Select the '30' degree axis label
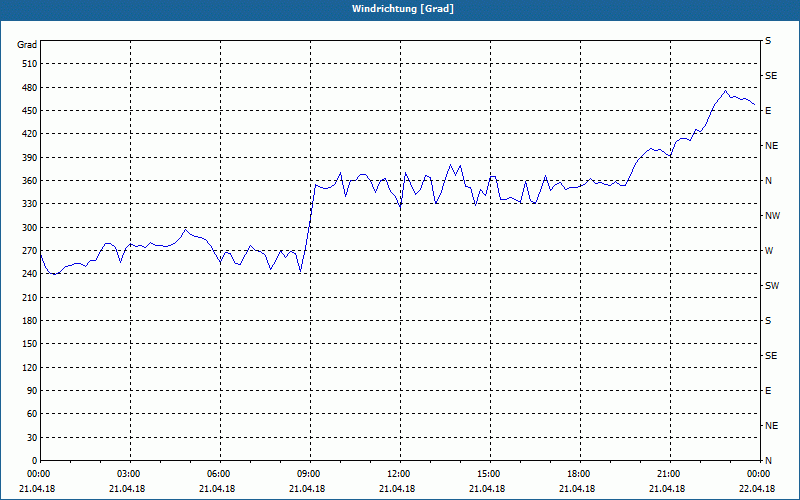Viewport: 800px width, 500px height. 32,437
